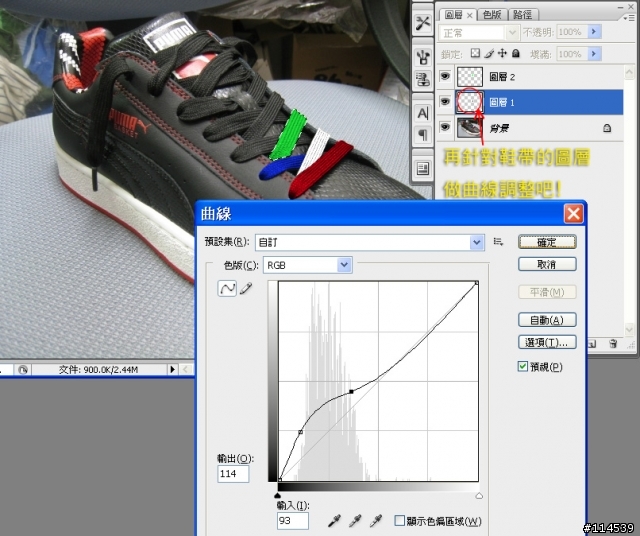Screen dimensions: 640x536
Task: Click the lock transparent pixels icon
Action: (x=475, y=53)
